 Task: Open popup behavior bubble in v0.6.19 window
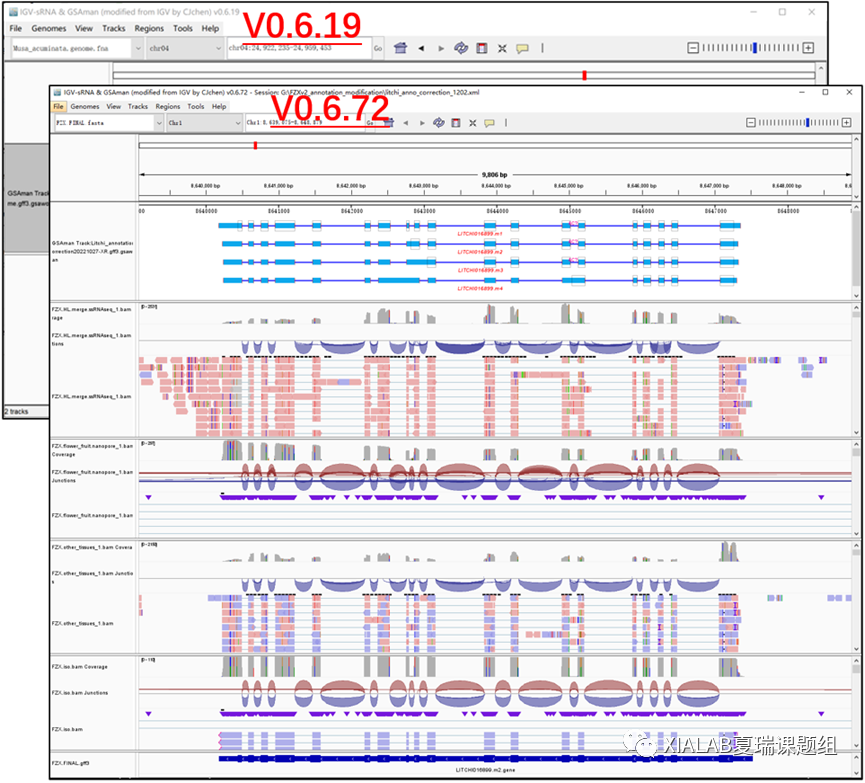coord(522,49)
